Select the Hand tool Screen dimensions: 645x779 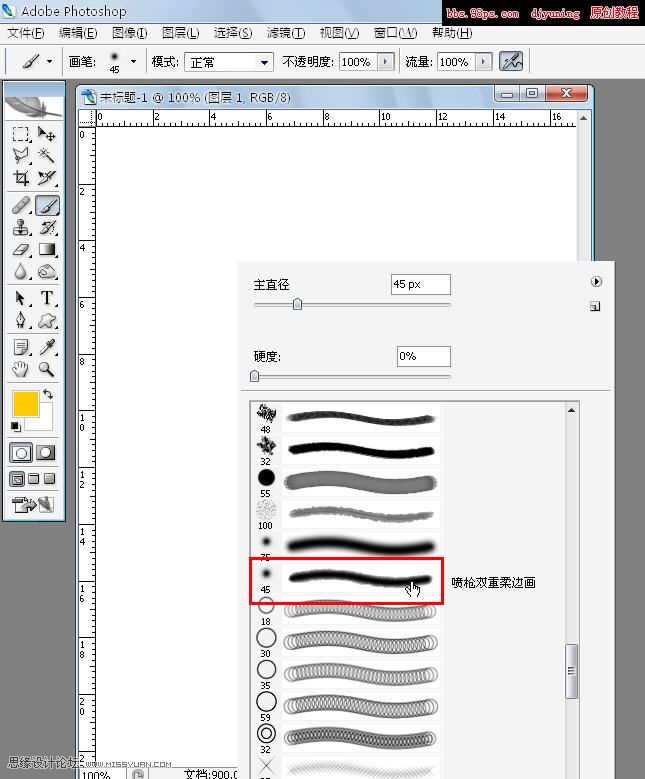coord(21,369)
